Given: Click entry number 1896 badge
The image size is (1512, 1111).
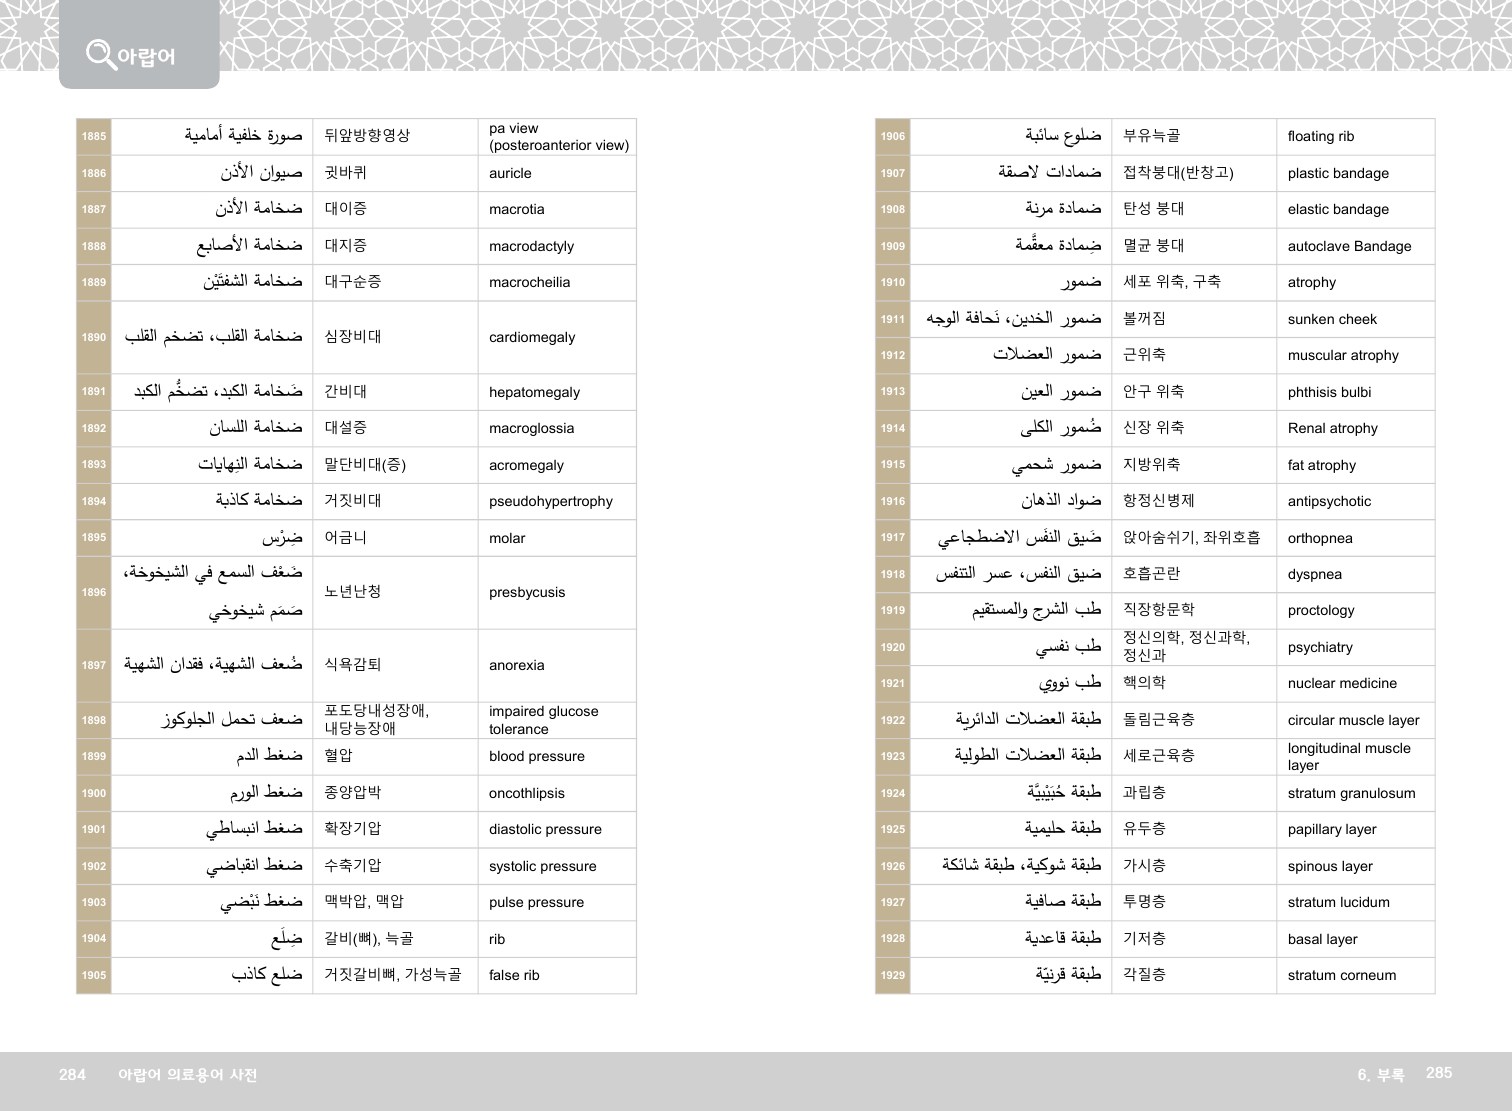Looking at the screenshot, I should tap(94, 592).
